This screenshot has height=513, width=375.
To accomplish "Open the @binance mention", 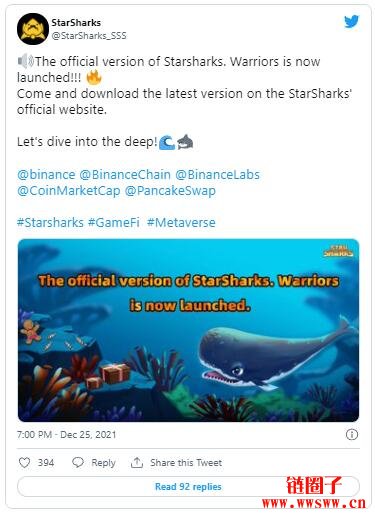I will coord(46,175).
